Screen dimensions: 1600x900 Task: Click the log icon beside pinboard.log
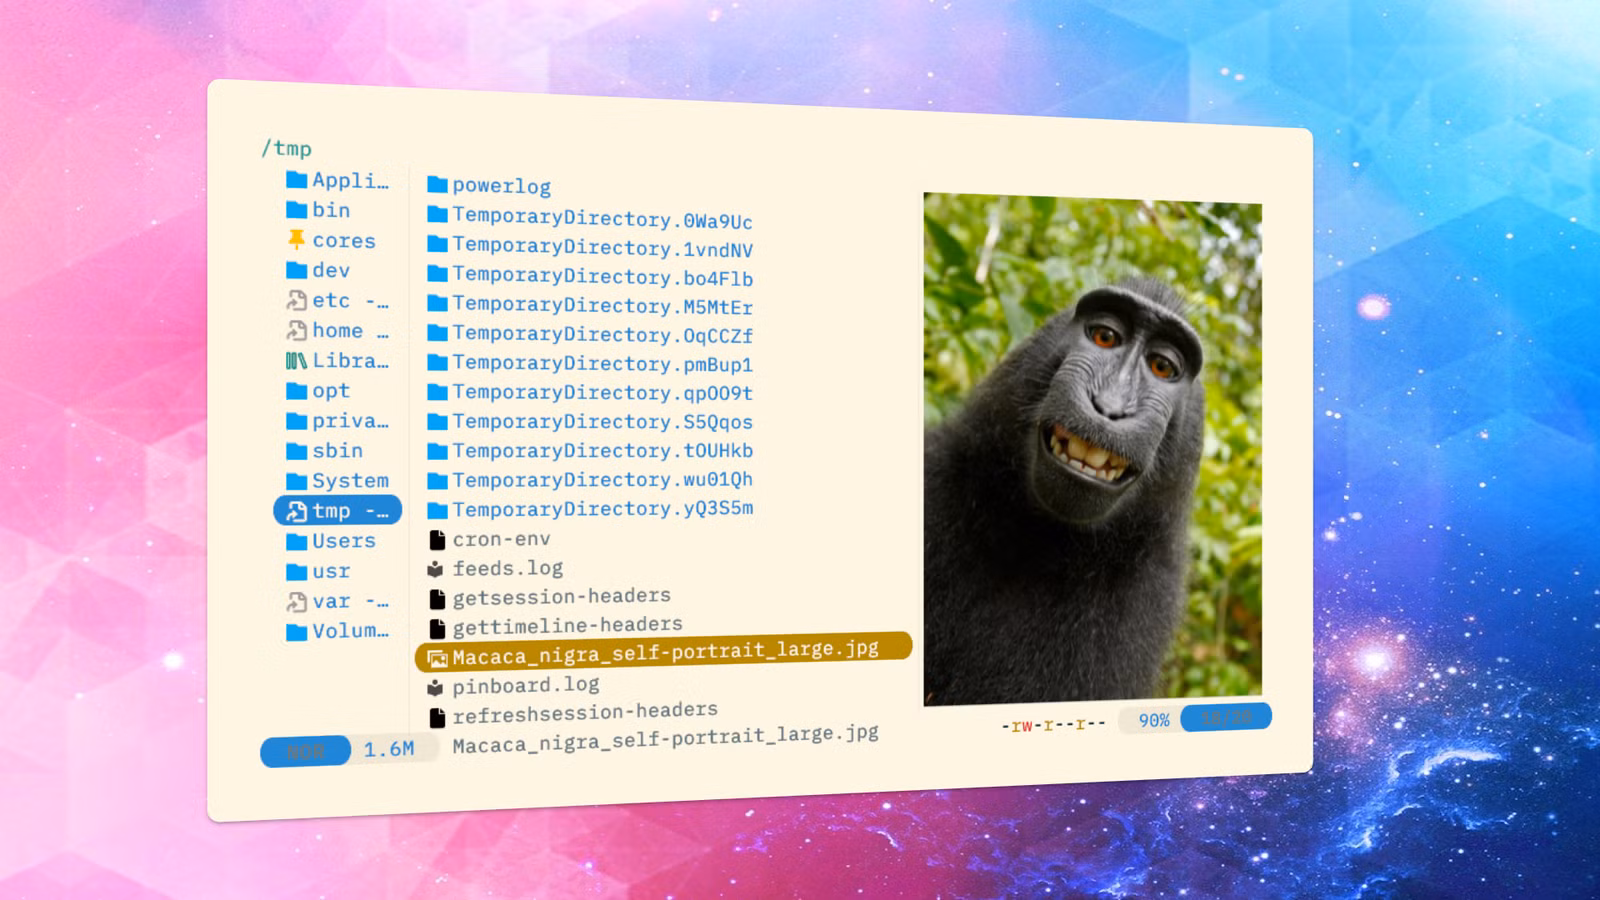pos(435,688)
